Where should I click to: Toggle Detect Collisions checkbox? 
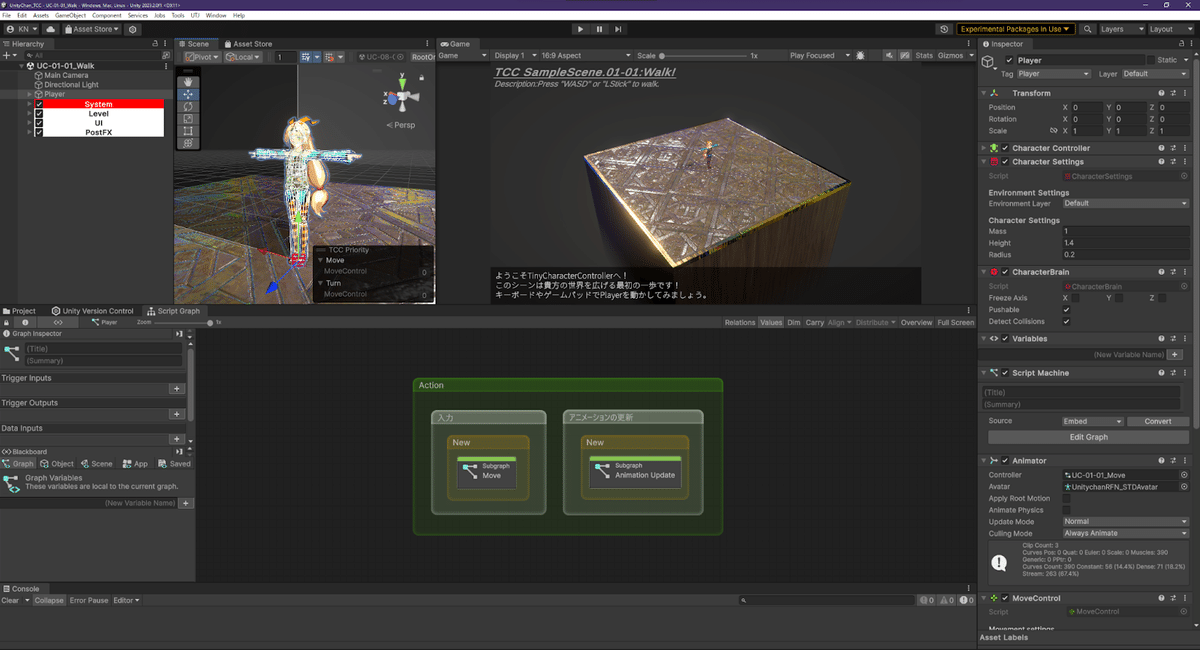coord(1067,322)
